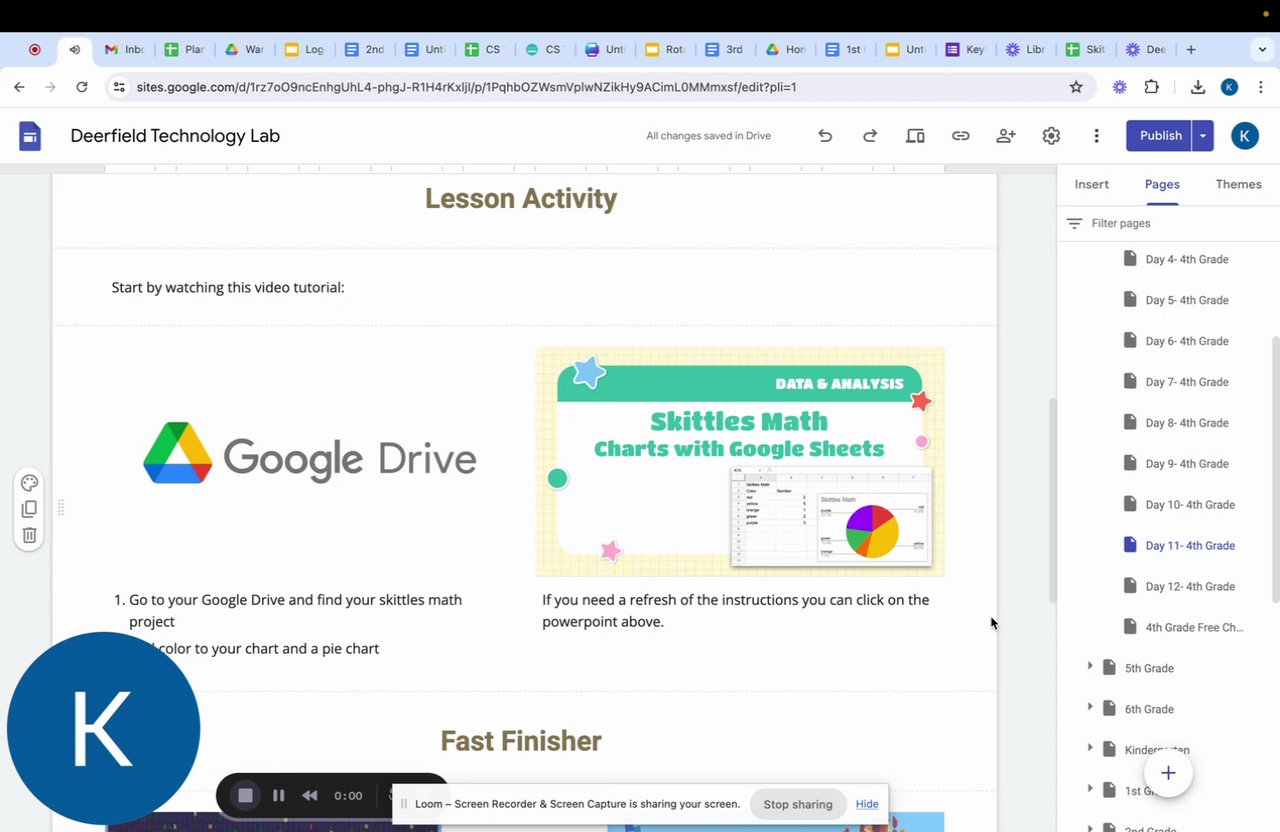The height and width of the screenshot is (832, 1280).
Task: Click the Lesson Activity heading text
Action: [520, 198]
